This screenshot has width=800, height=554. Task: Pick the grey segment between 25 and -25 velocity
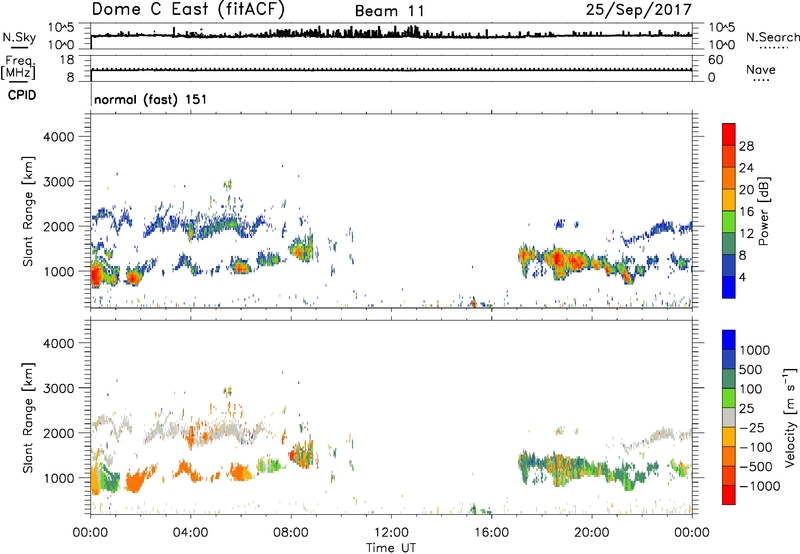click(x=729, y=417)
